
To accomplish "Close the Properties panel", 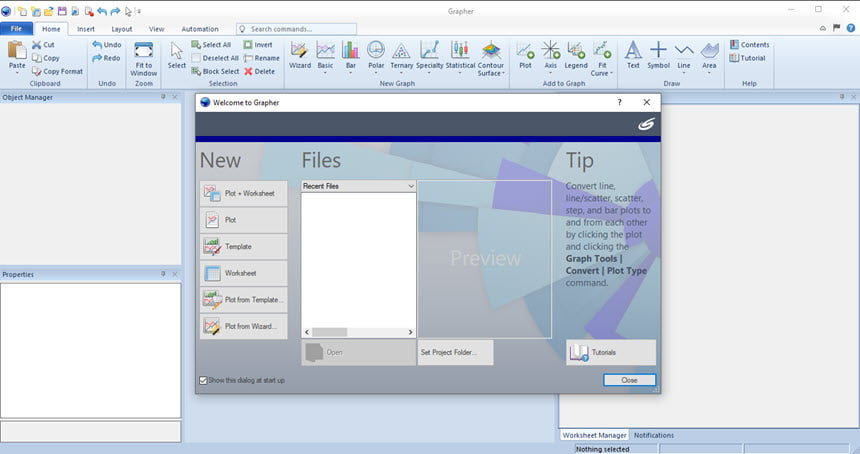I will click(x=175, y=274).
